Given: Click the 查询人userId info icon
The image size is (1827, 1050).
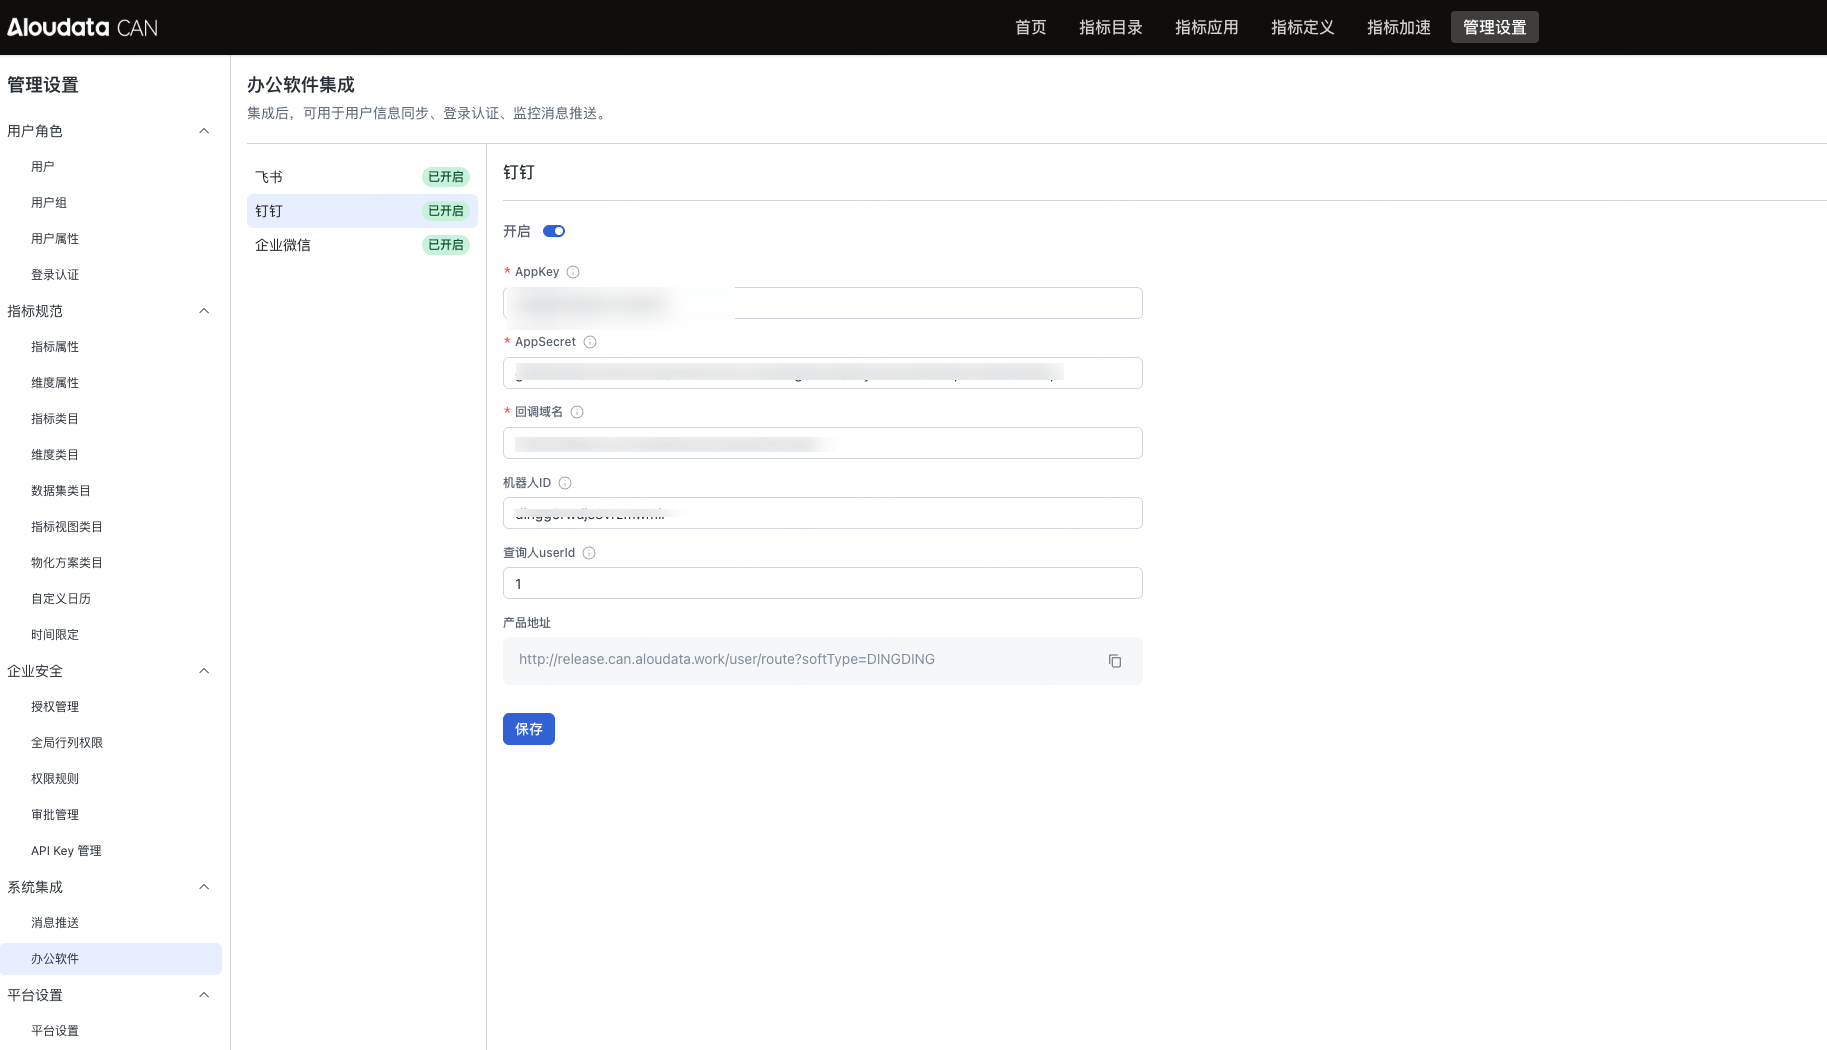Looking at the screenshot, I should (x=589, y=553).
